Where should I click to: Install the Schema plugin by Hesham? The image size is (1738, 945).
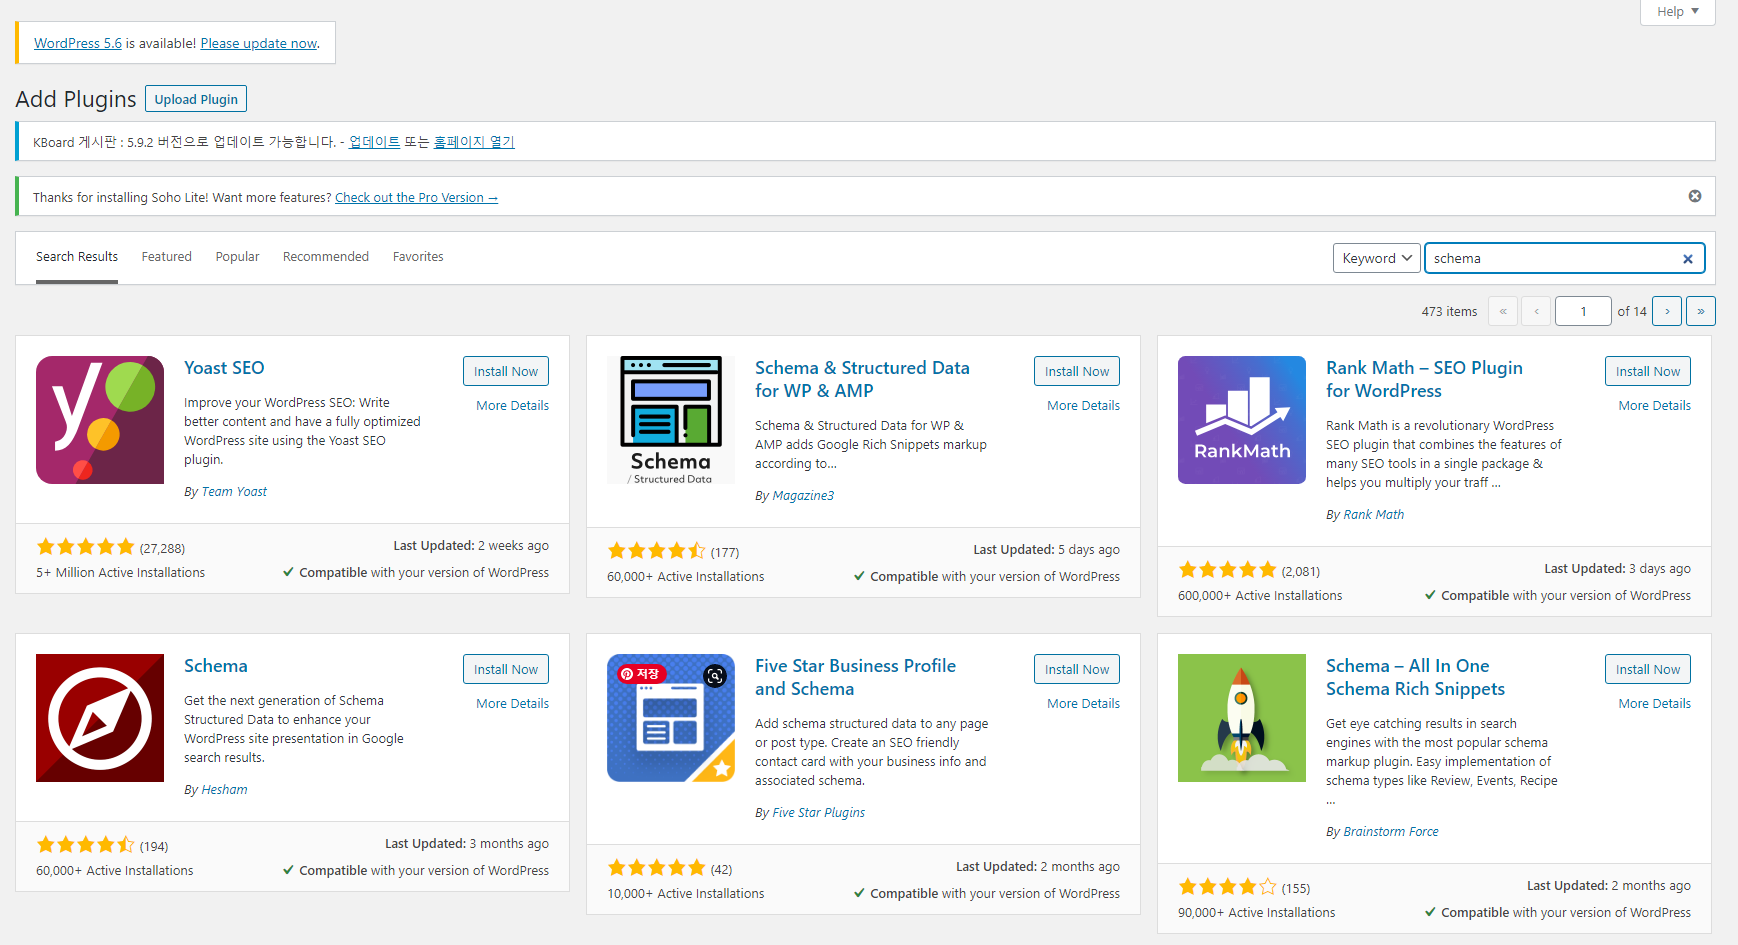point(506,669)
